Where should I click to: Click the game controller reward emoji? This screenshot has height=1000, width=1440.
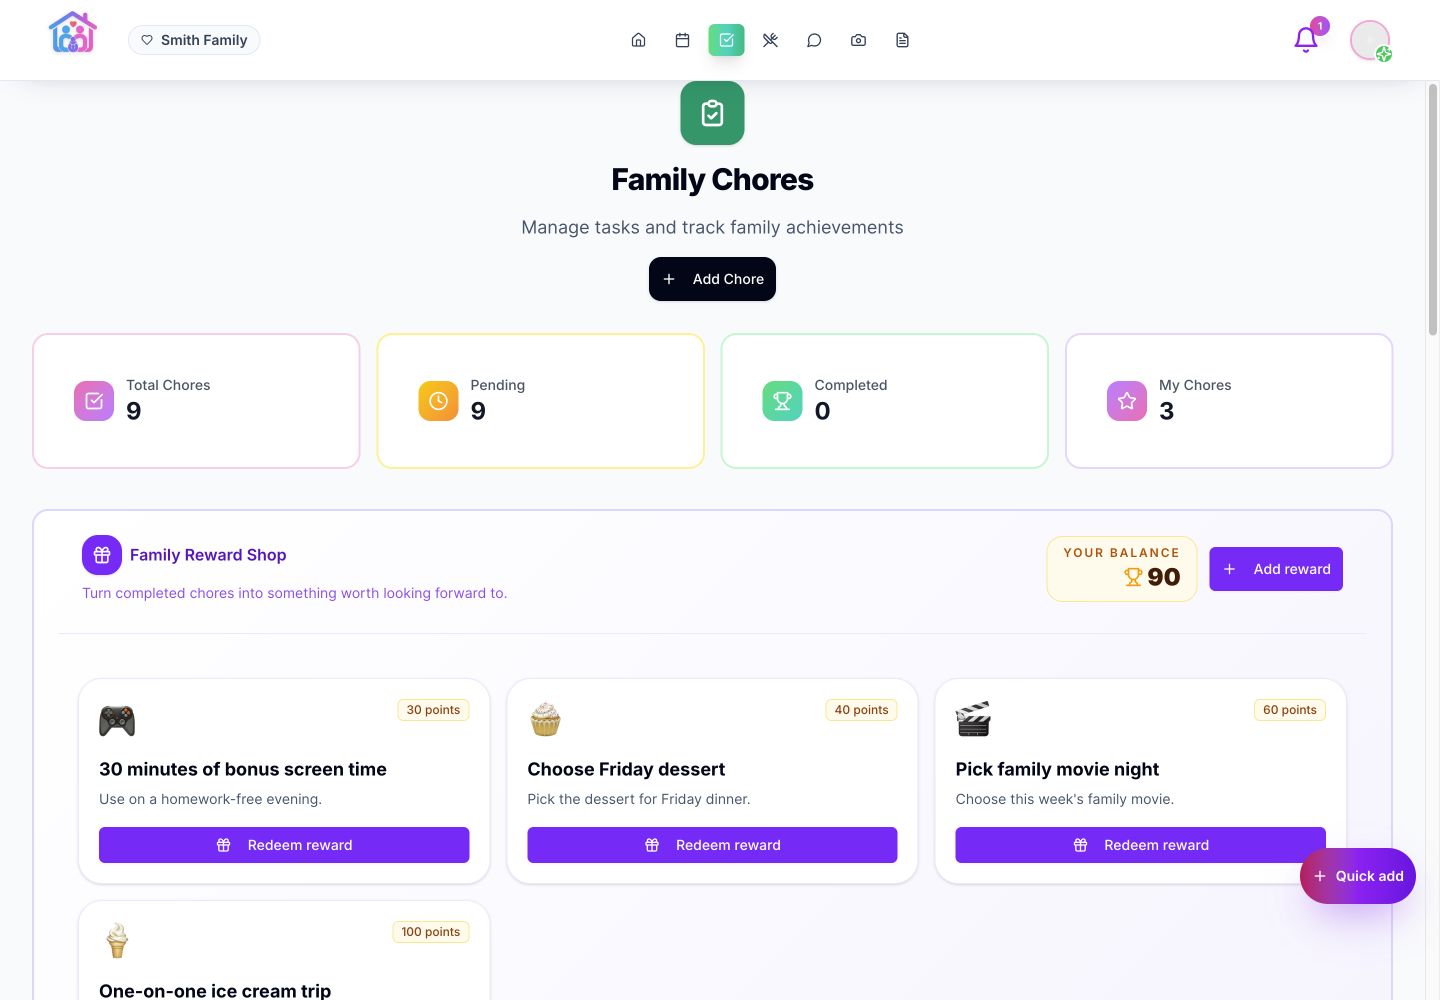[117, 720]
